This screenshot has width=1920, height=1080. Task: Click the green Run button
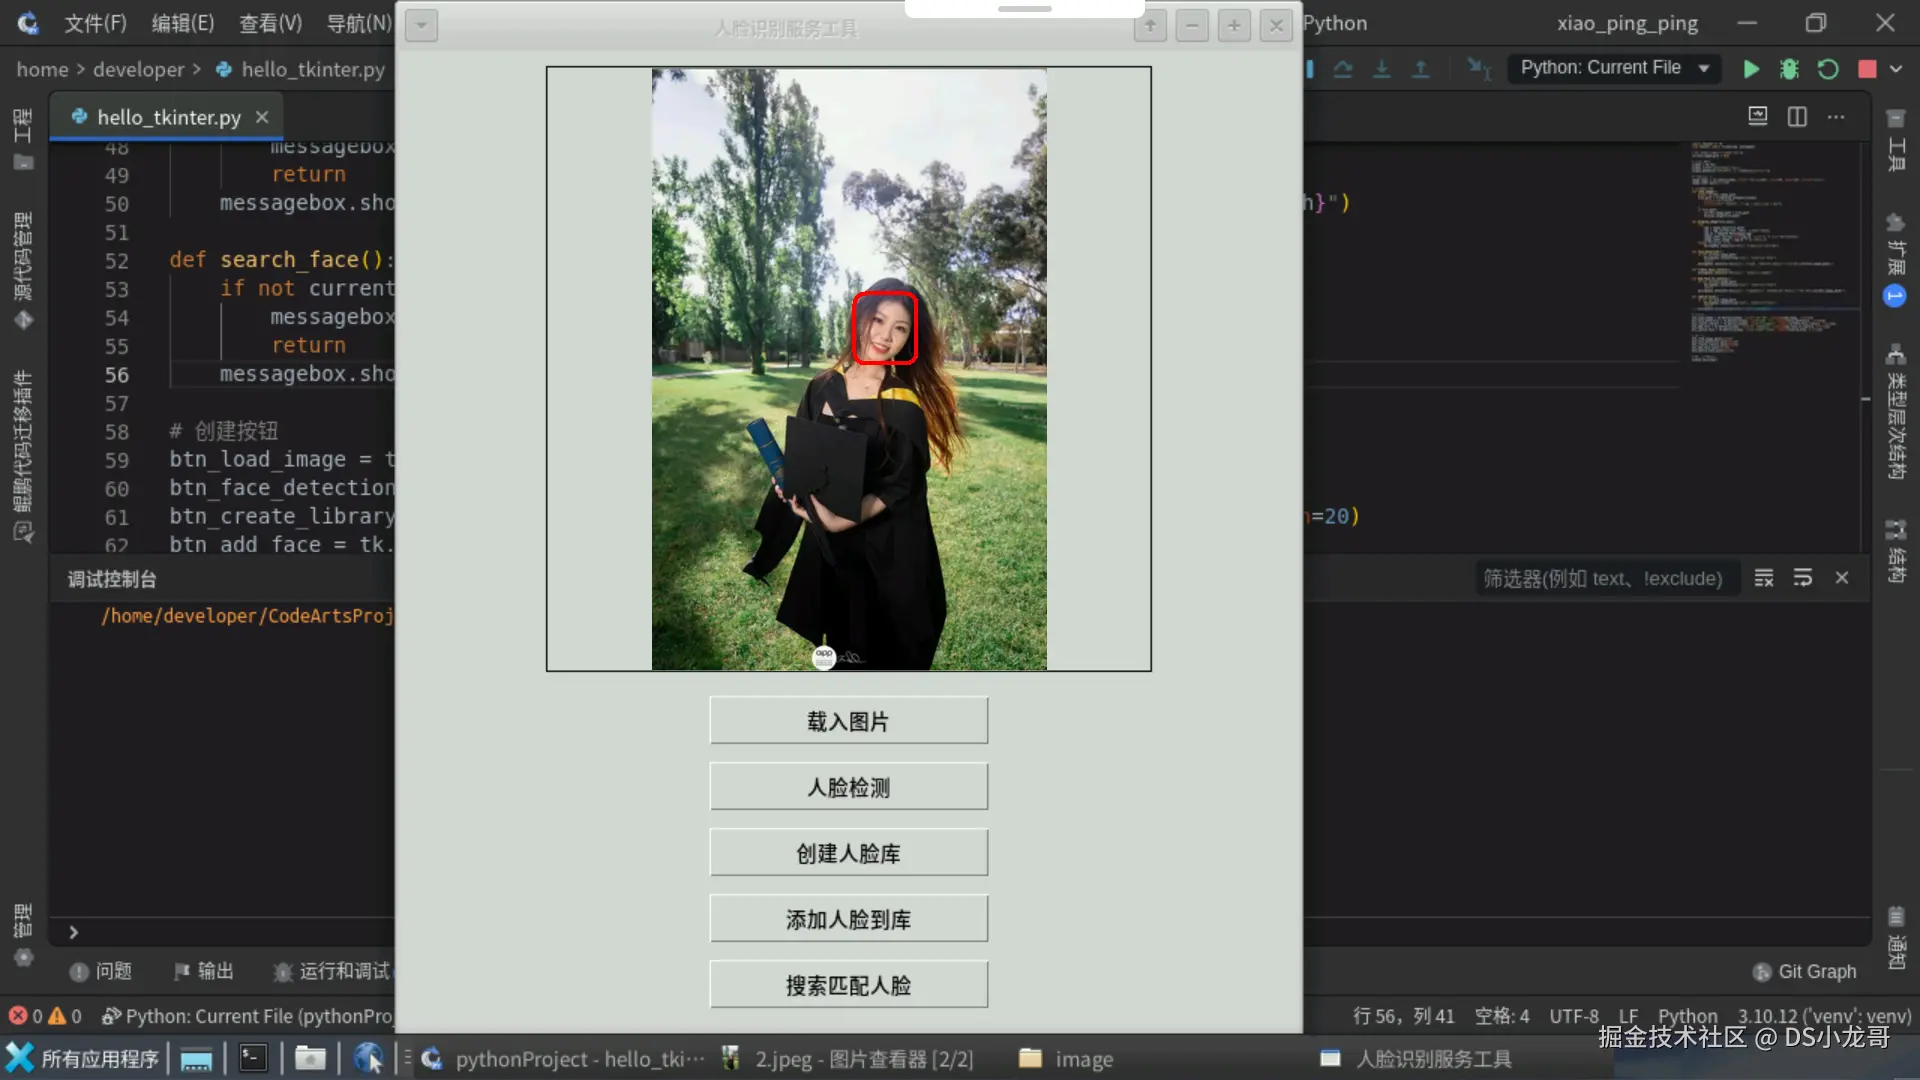1751,69
